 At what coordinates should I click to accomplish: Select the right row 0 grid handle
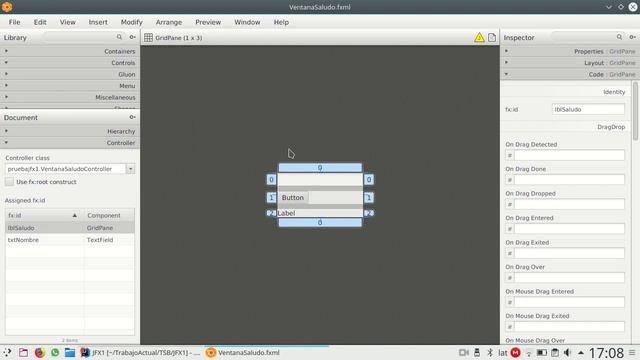(369, 180)
